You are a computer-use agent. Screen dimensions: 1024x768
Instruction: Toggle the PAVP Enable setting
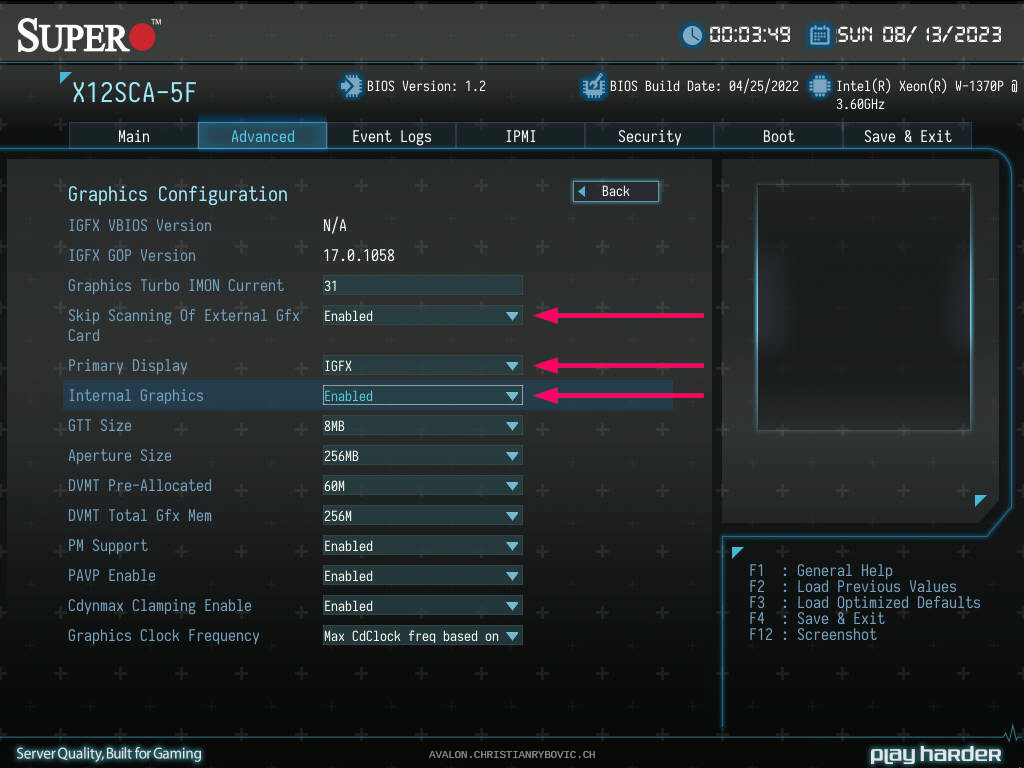tap(422, 576)
